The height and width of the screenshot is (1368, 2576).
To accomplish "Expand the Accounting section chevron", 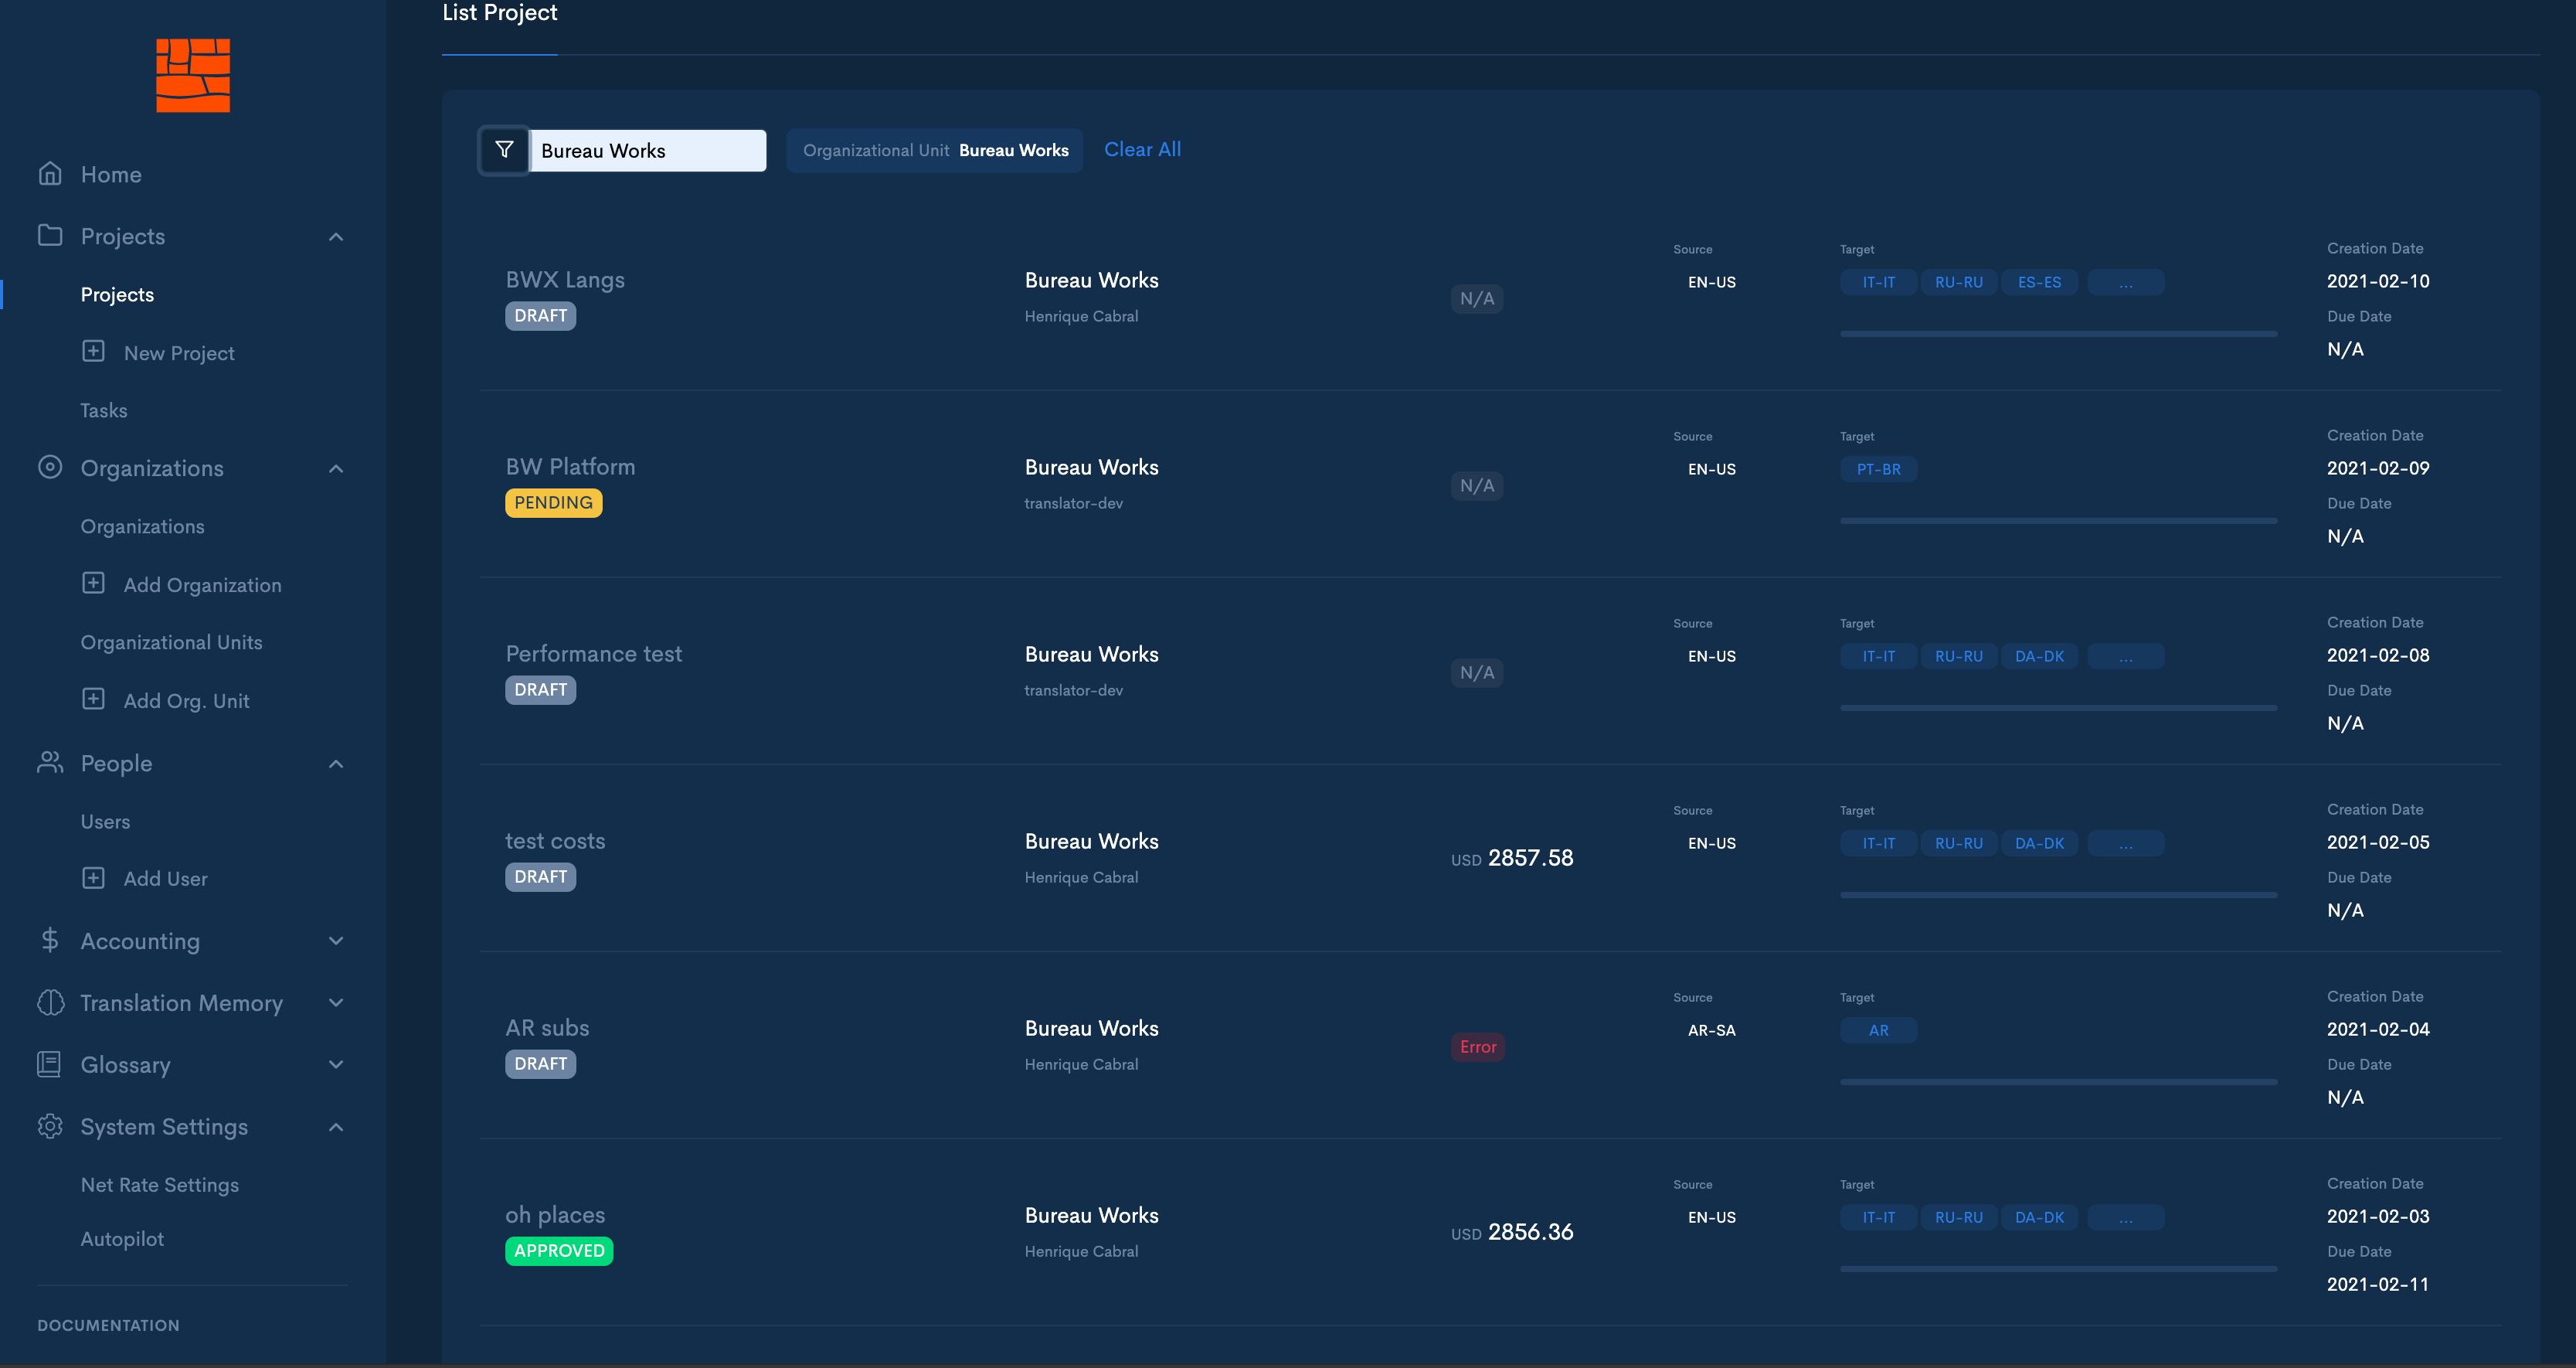I will point(336,940).
